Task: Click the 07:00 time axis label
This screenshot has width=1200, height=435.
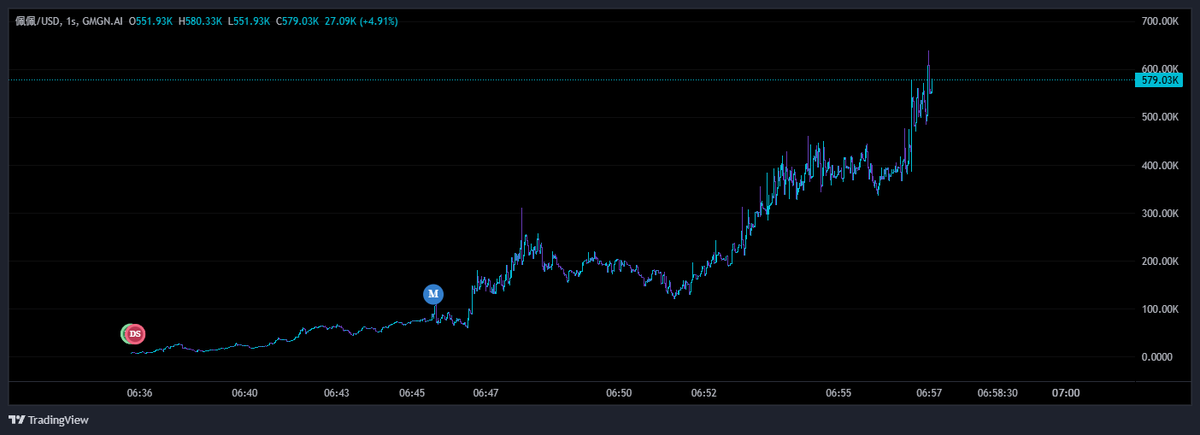Action: click(x=1066, y=394)
